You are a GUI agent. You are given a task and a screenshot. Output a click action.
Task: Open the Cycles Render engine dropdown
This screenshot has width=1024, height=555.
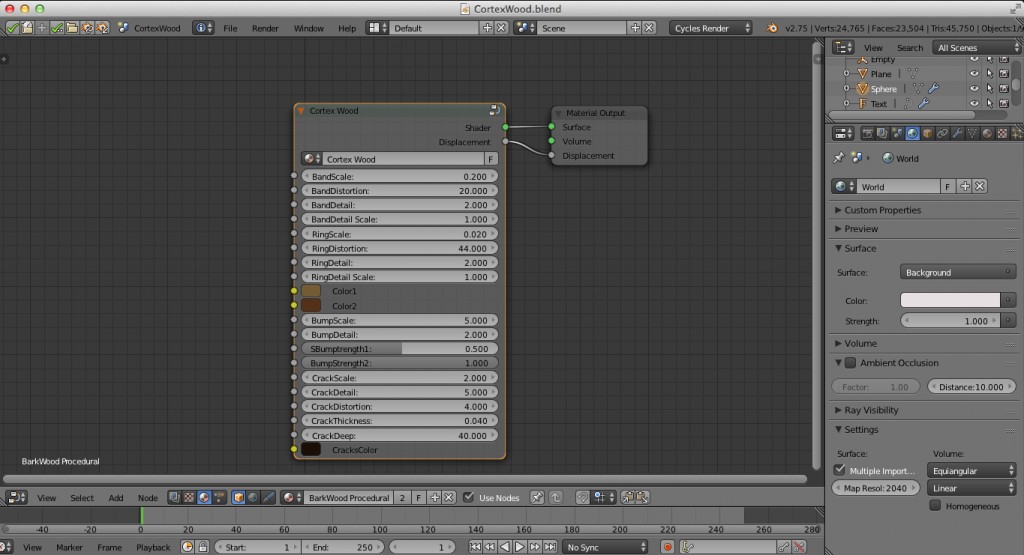[x=711, y=28]
